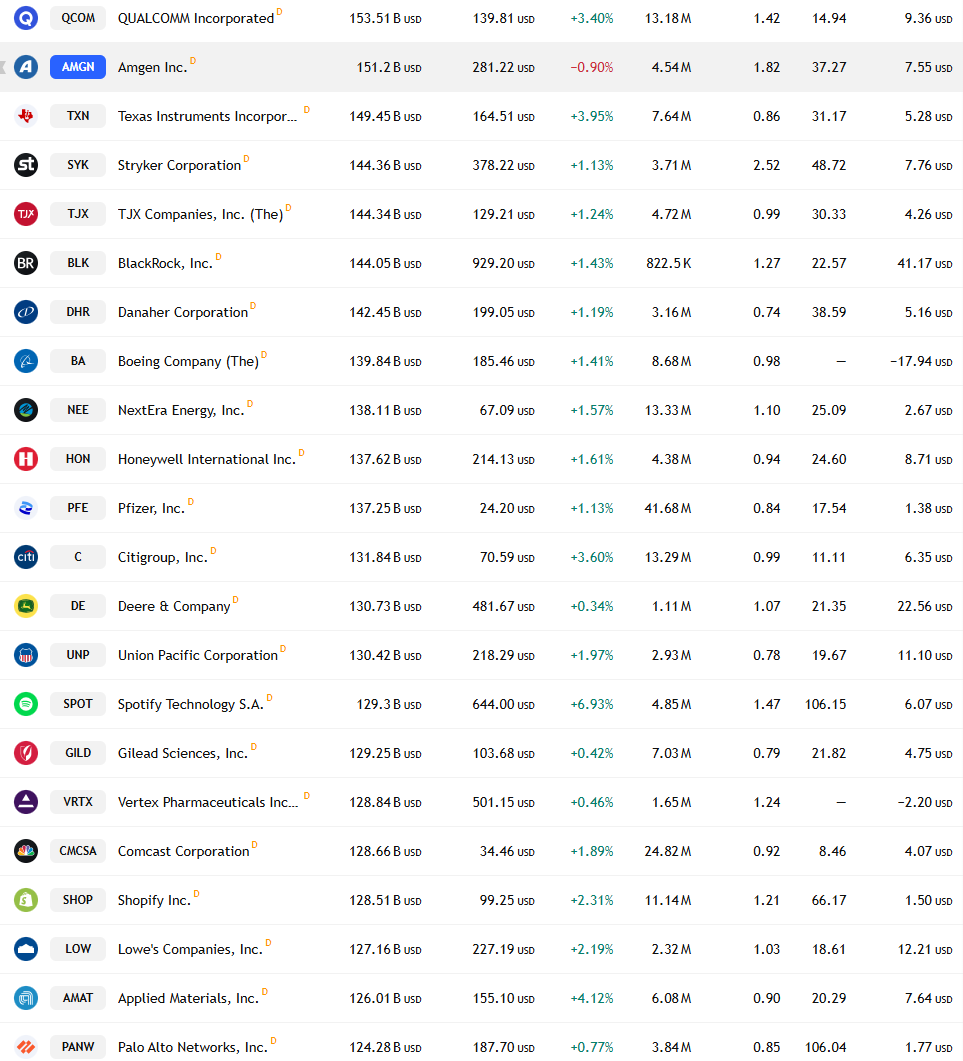Click the Texas Instruments logo icon
963x1061 pixels.
pyautogui.click(x=26, y=116)
